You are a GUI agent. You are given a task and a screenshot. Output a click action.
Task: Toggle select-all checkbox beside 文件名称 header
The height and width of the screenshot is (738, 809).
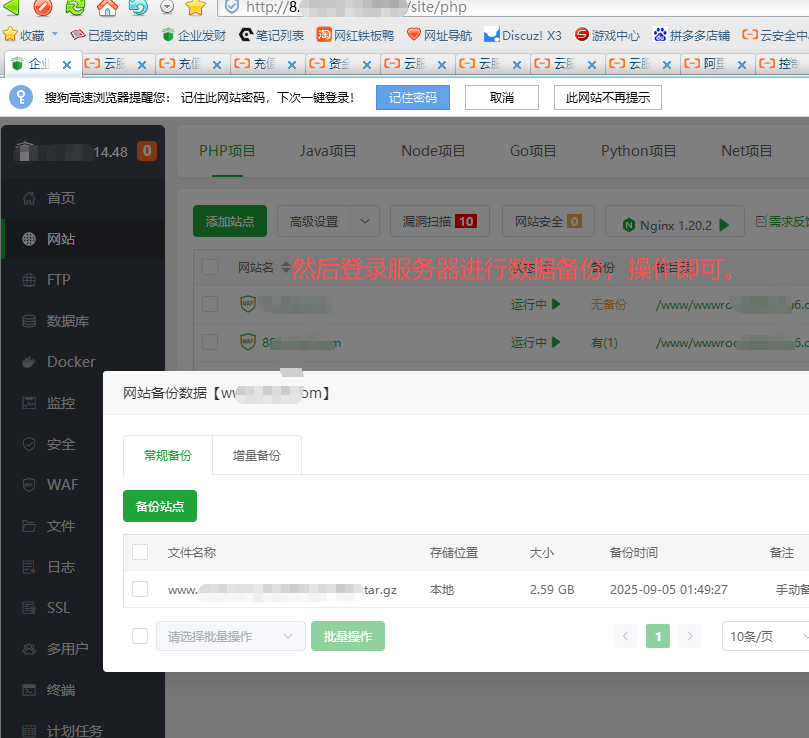pyautogui.click(x=140, y=552)
